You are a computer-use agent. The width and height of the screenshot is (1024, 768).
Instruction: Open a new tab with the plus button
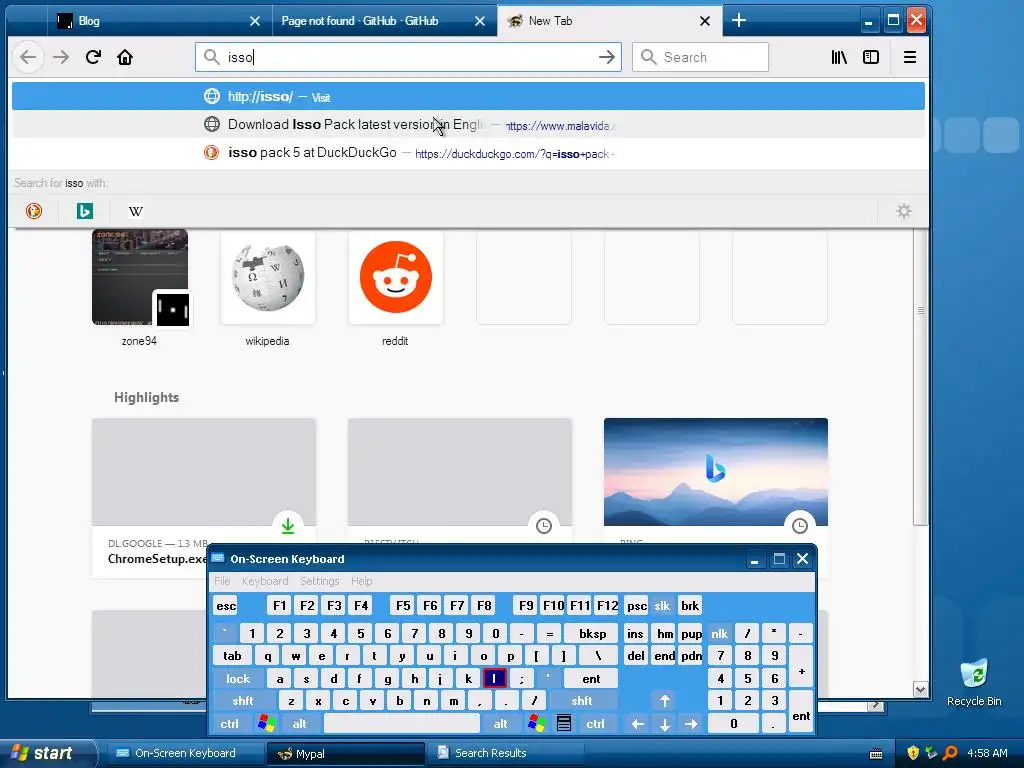[x=739, y=20]
